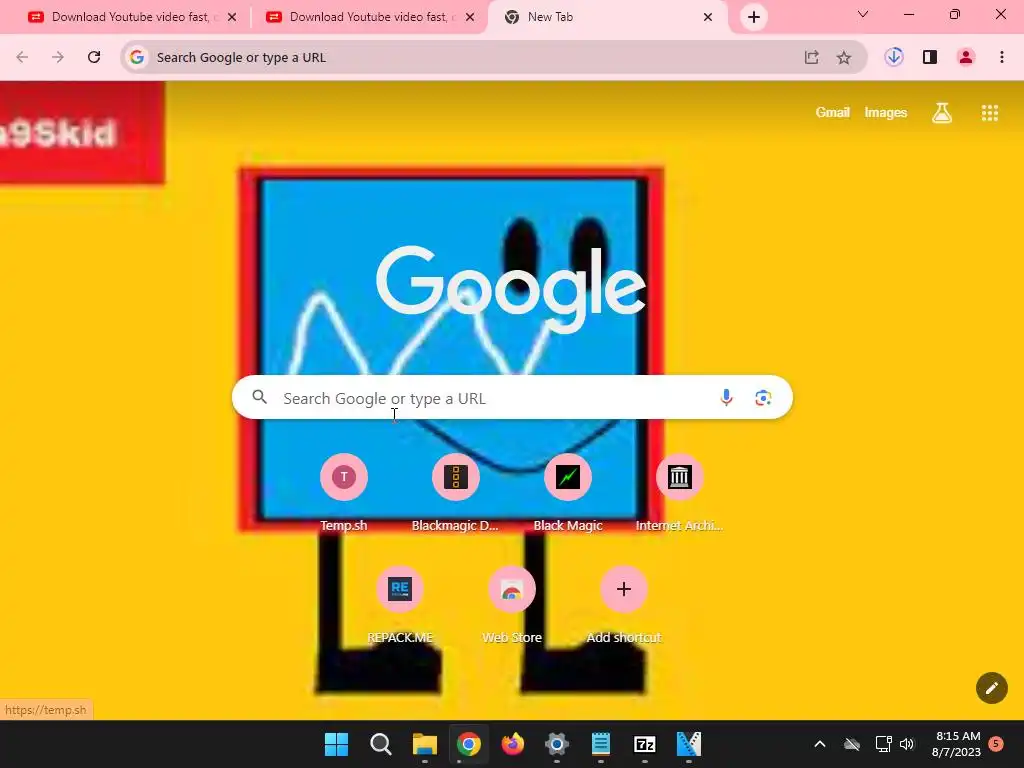Open Search Labs flask icon
The height and width of the screenshot is (768, 1024).
pos(942,113)
